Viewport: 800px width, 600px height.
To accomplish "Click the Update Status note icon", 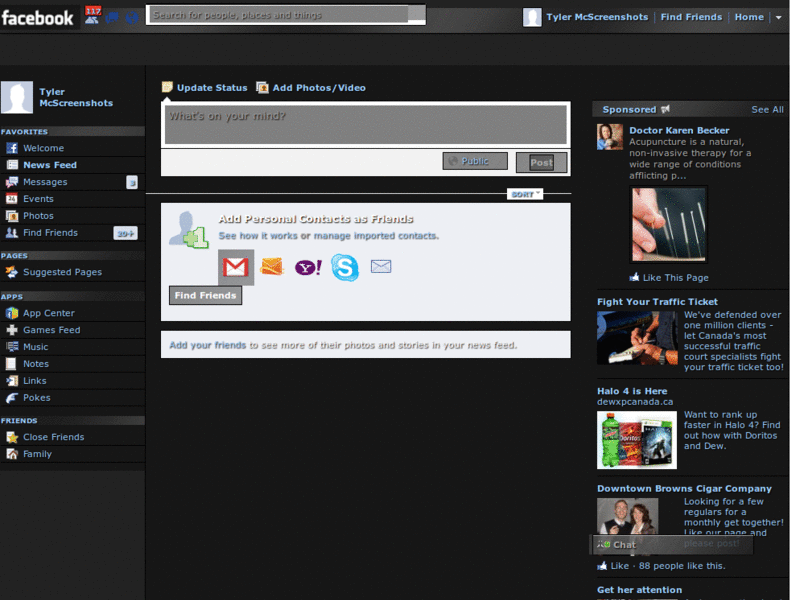I will [x=167, y=87].
